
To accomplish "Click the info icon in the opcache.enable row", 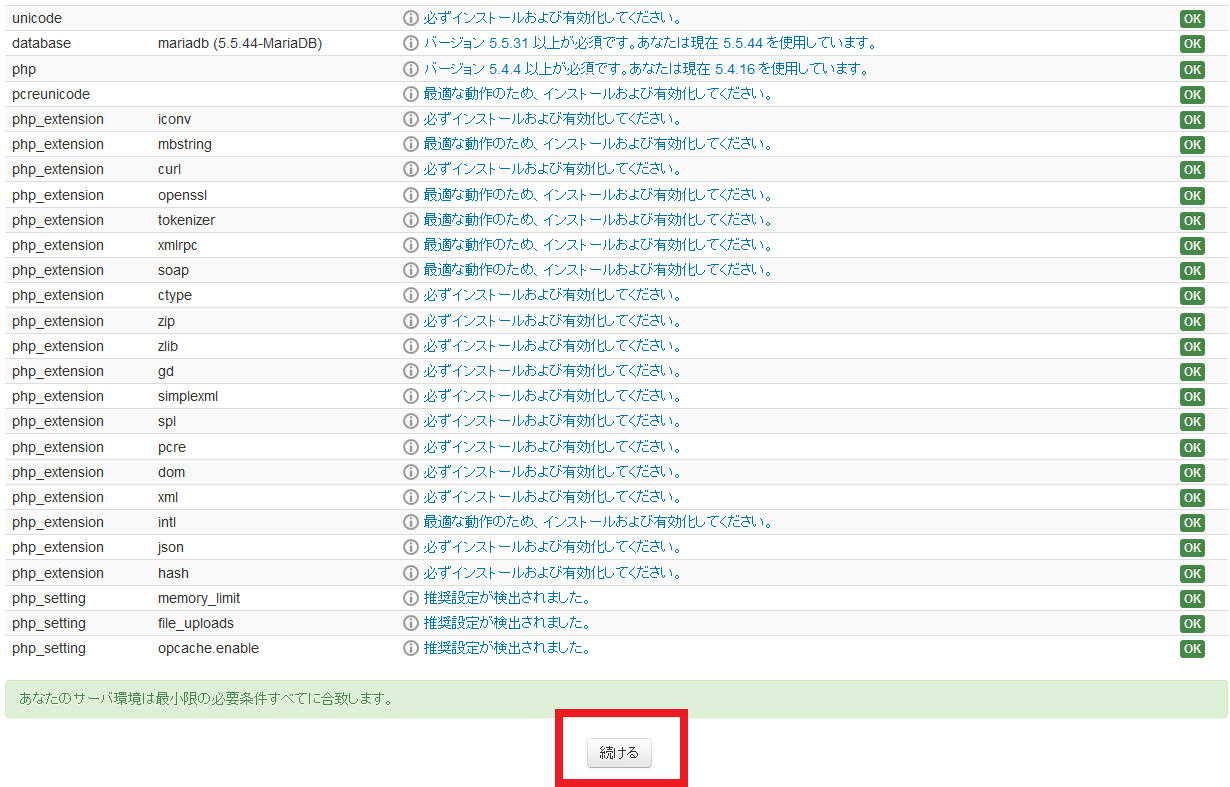I will 410,648.
